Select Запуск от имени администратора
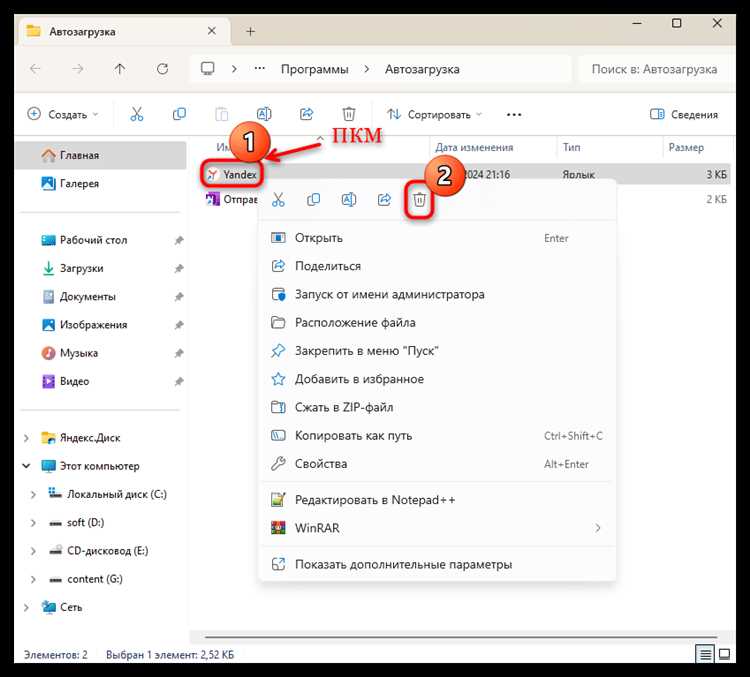The image size is (750, 677). [437, 294]
